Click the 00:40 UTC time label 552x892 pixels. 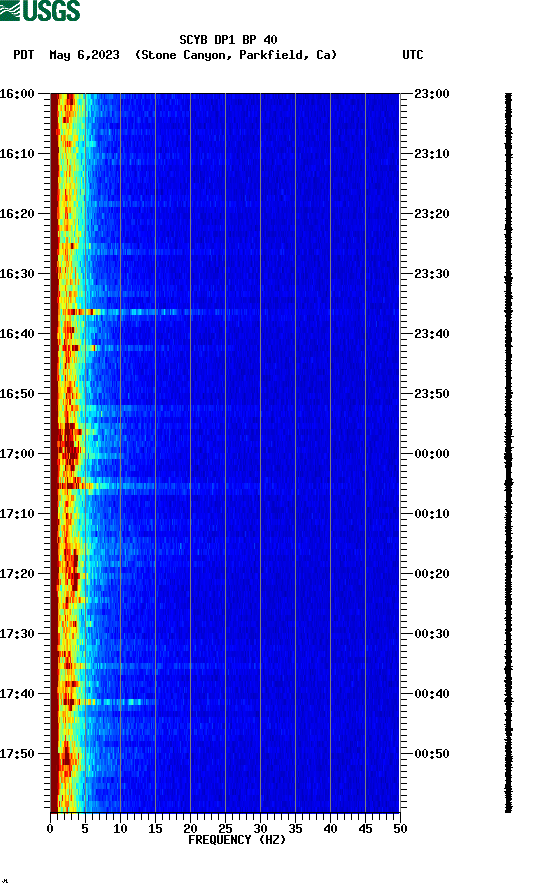pyautogui.click(x=432, y=694)
